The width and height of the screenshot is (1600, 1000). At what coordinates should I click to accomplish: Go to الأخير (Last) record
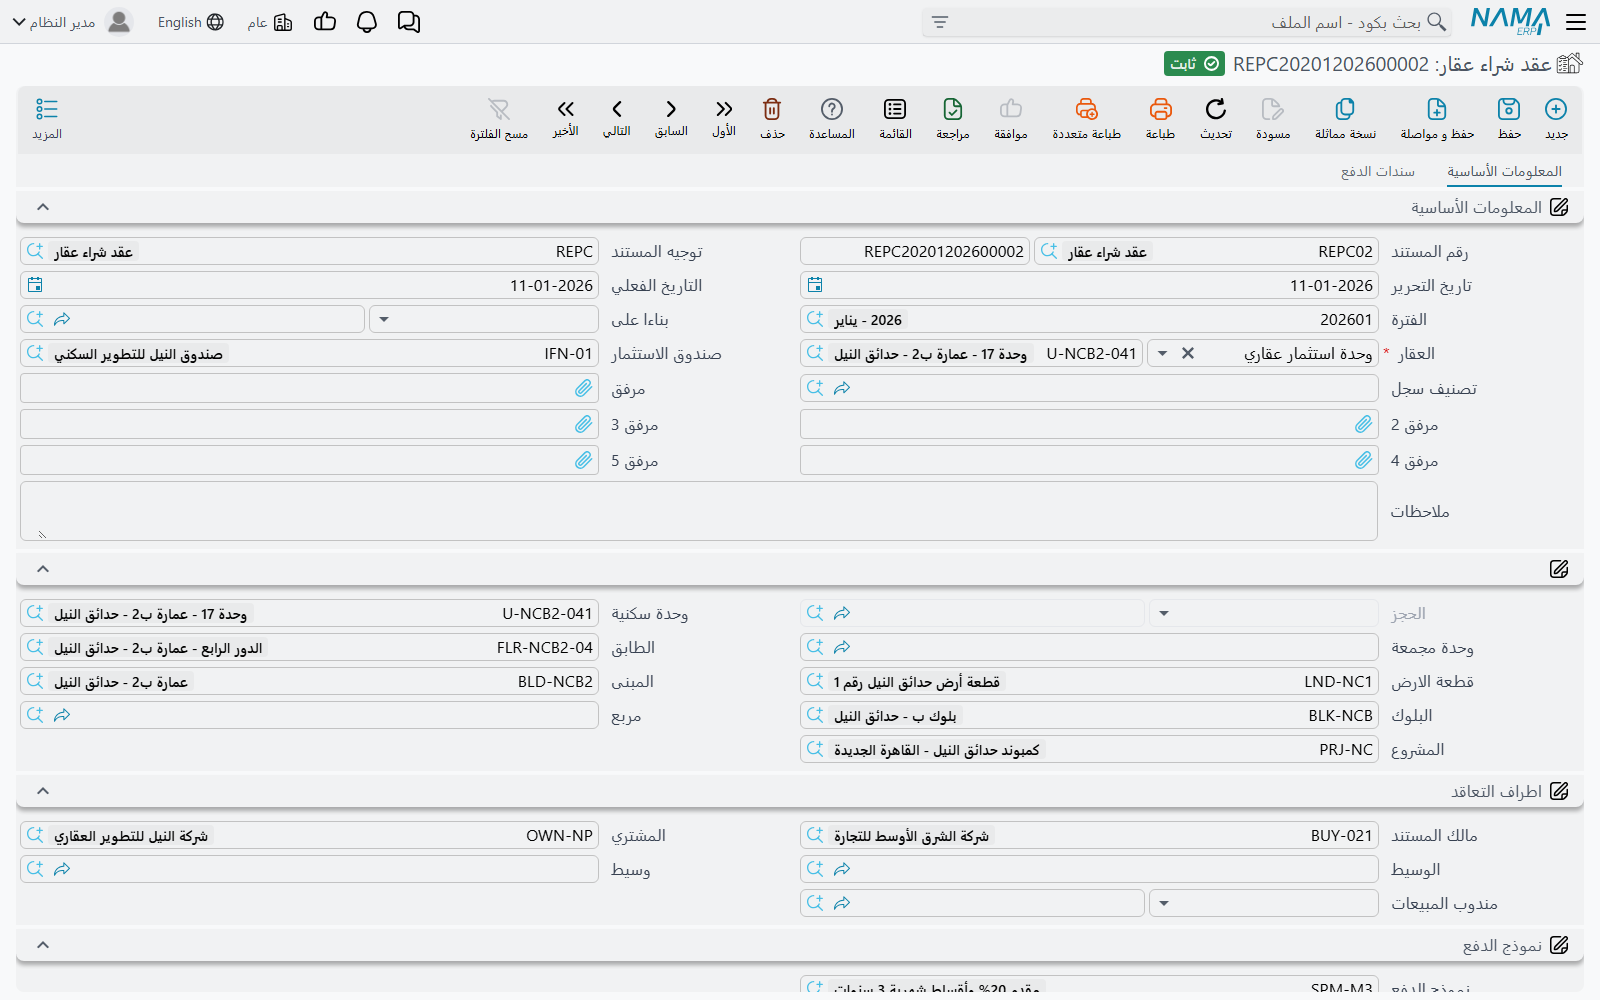[x=566, y=109]
